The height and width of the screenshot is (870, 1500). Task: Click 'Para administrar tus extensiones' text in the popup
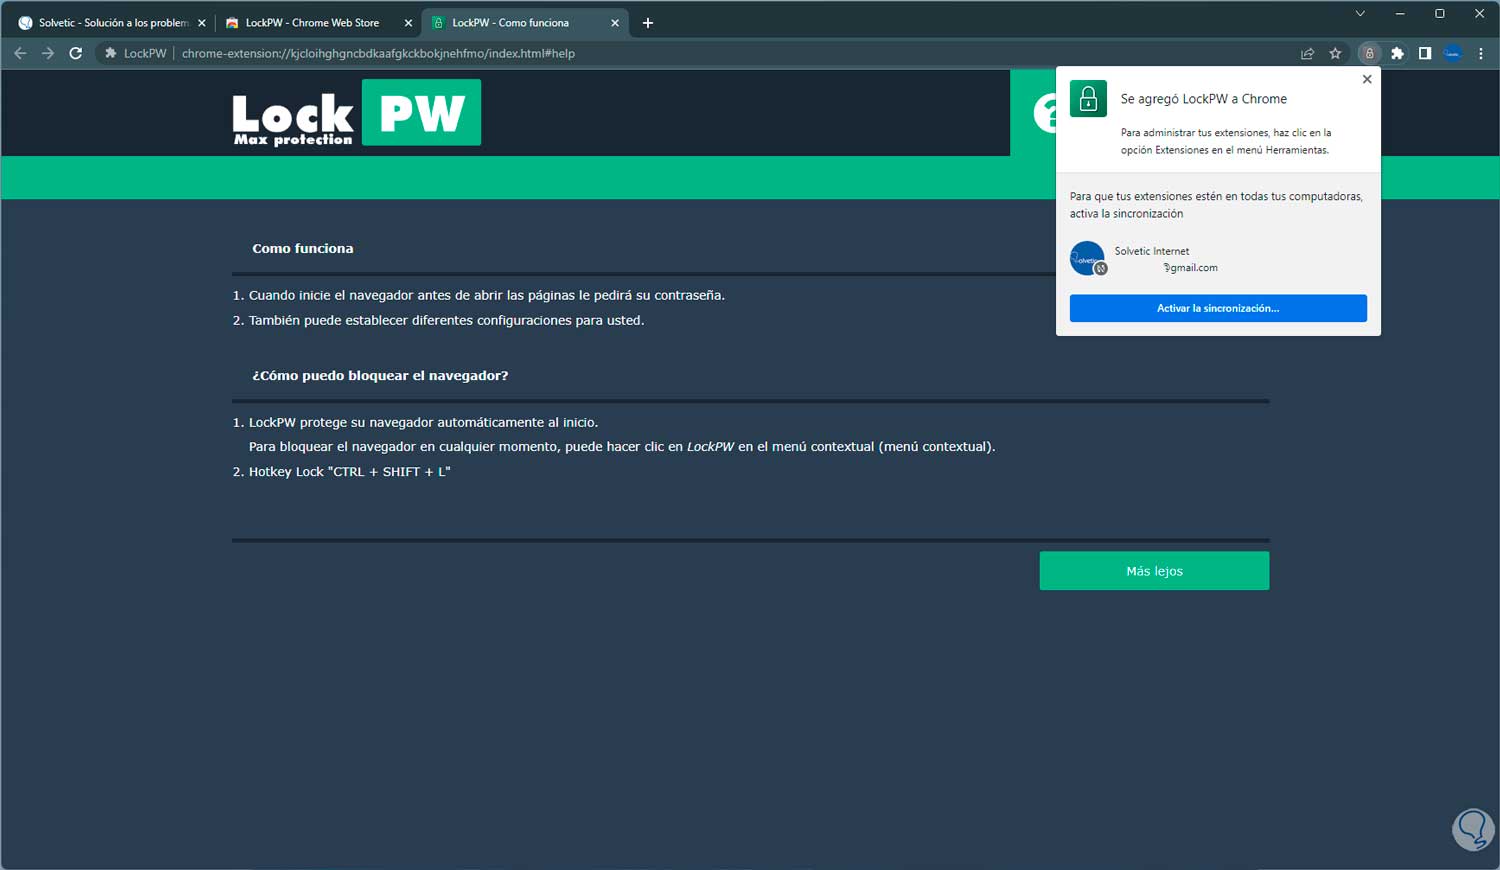(1226, 141)
